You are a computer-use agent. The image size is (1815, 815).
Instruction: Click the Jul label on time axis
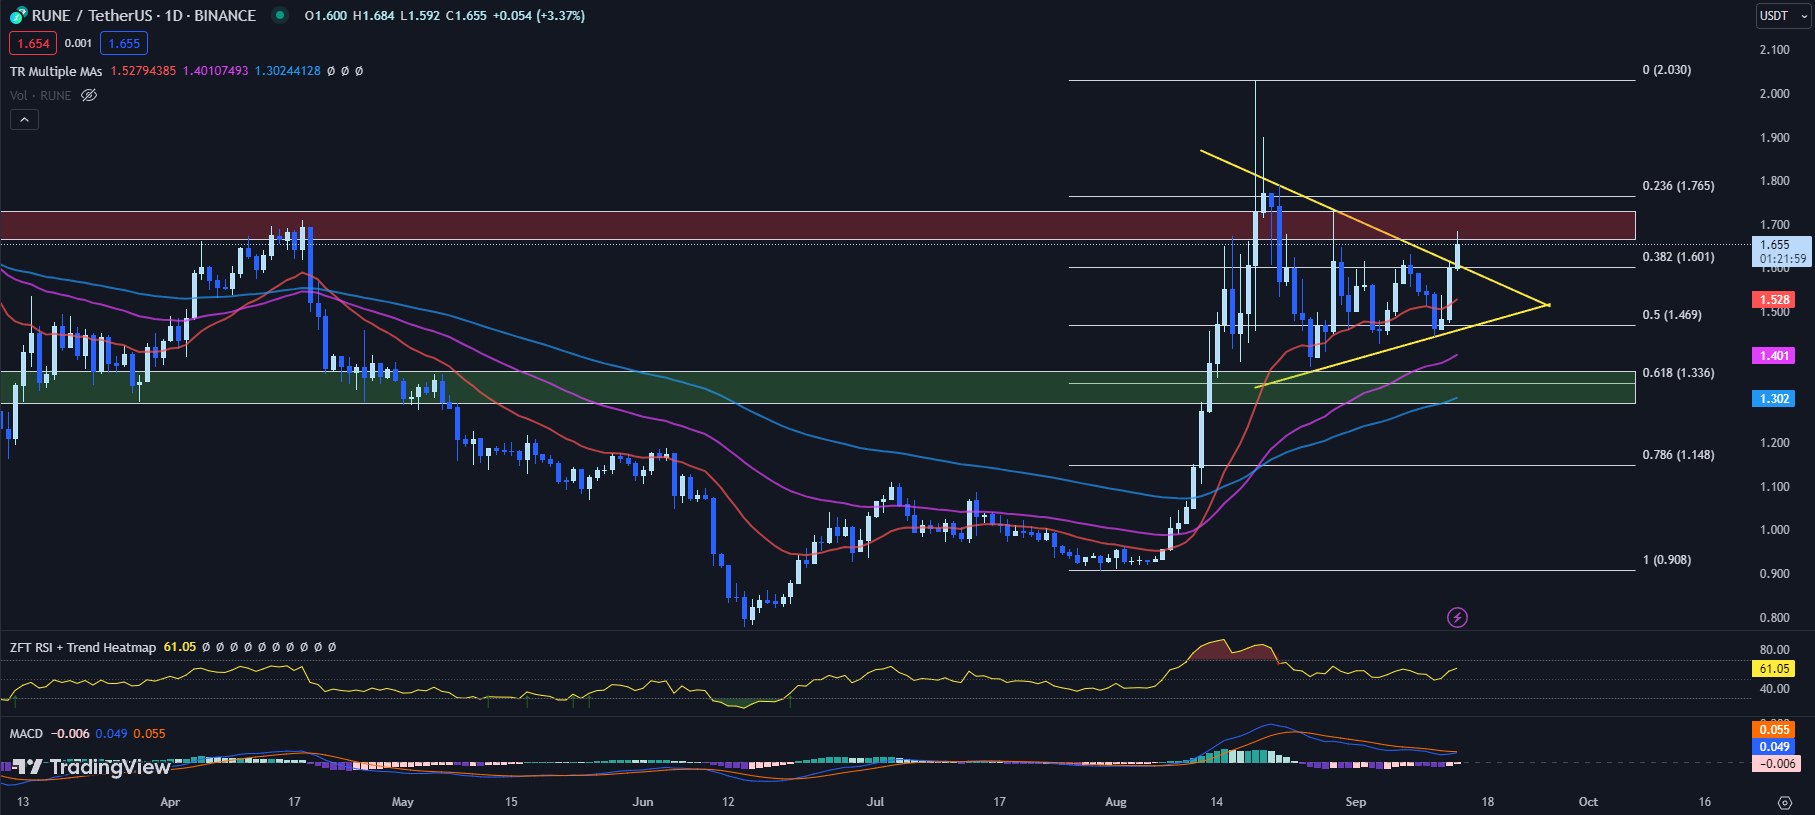tap(875, 802)
